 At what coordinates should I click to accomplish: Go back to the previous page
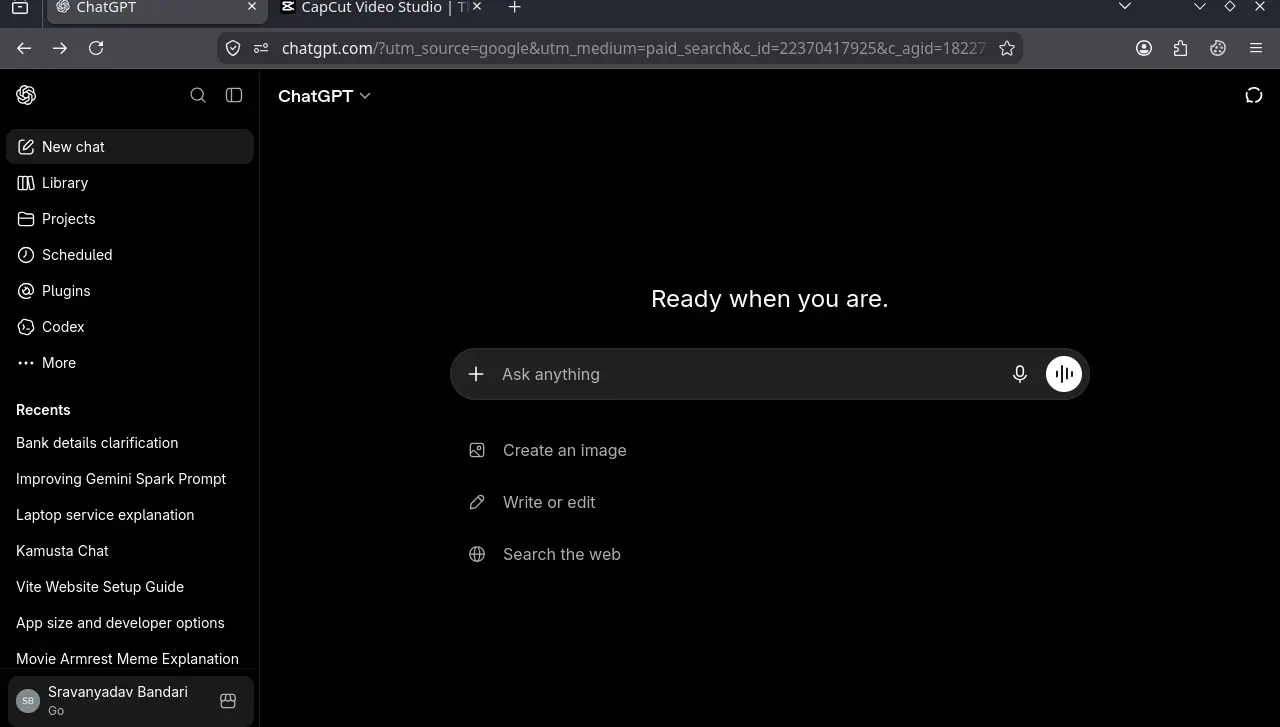click(24, 48)
